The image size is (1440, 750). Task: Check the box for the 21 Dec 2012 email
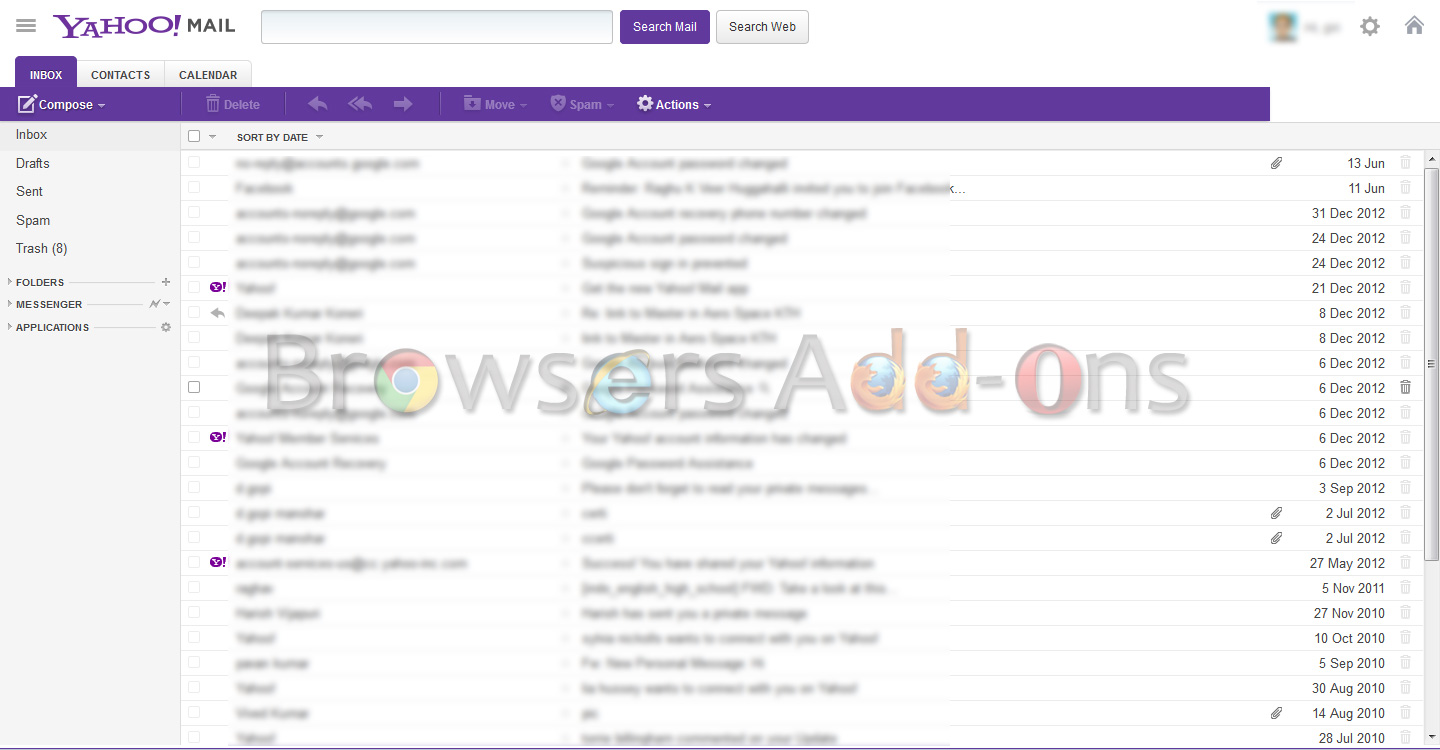coord(194,287)
